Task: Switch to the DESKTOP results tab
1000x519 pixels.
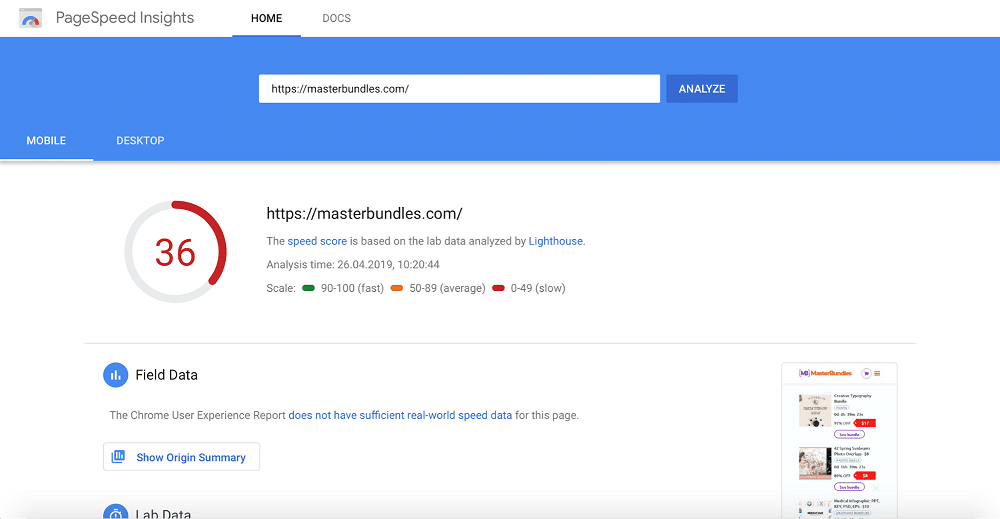Action: click(140, 140)
